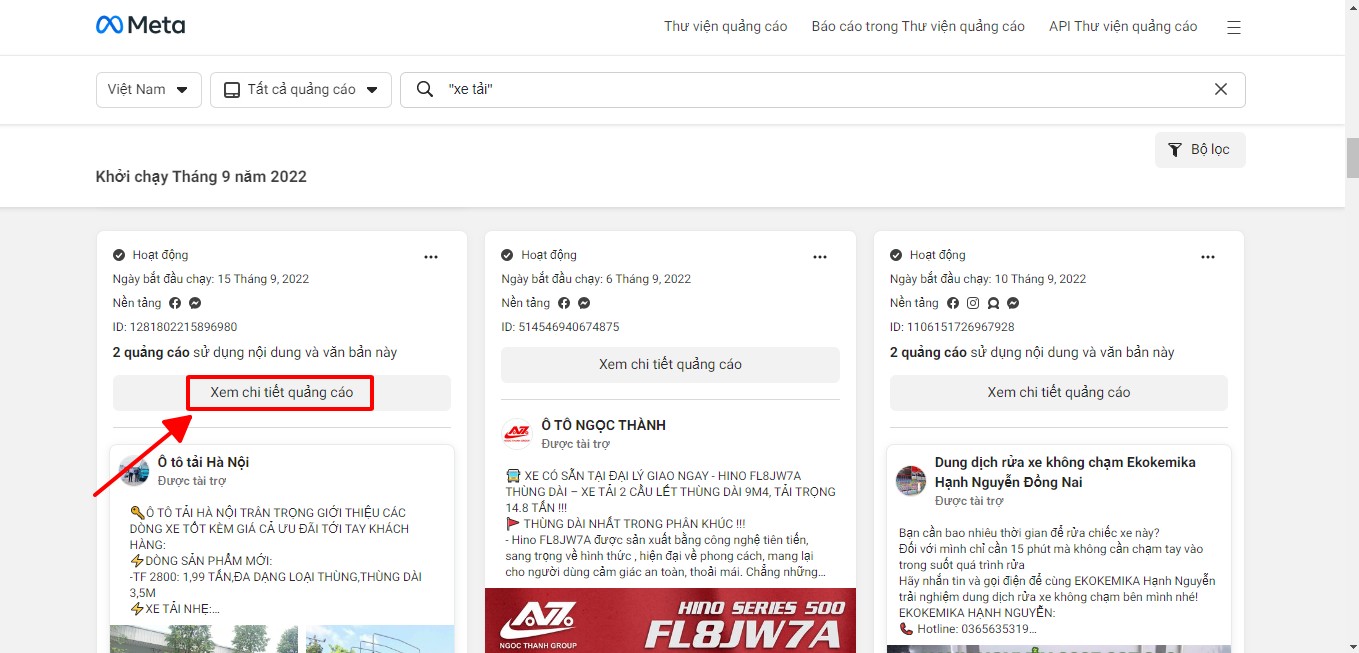
Task: Open Dung dịch rửa xe Ekokemika page name
Action: 1065,472
